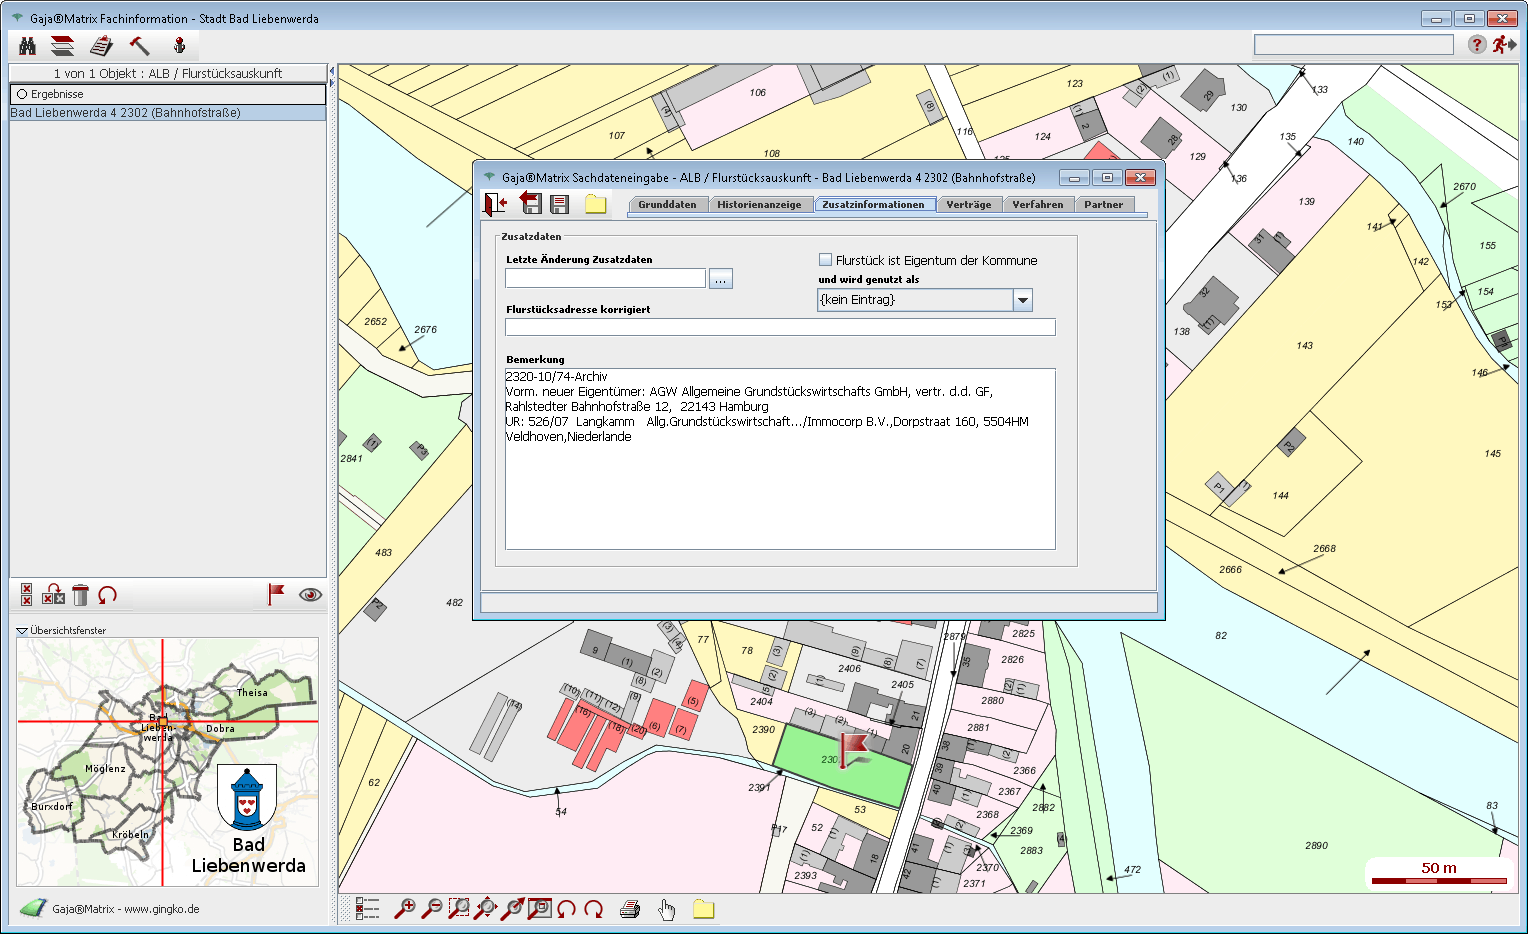Select the hammer tool in top toolbar

[x=139, y=46]
